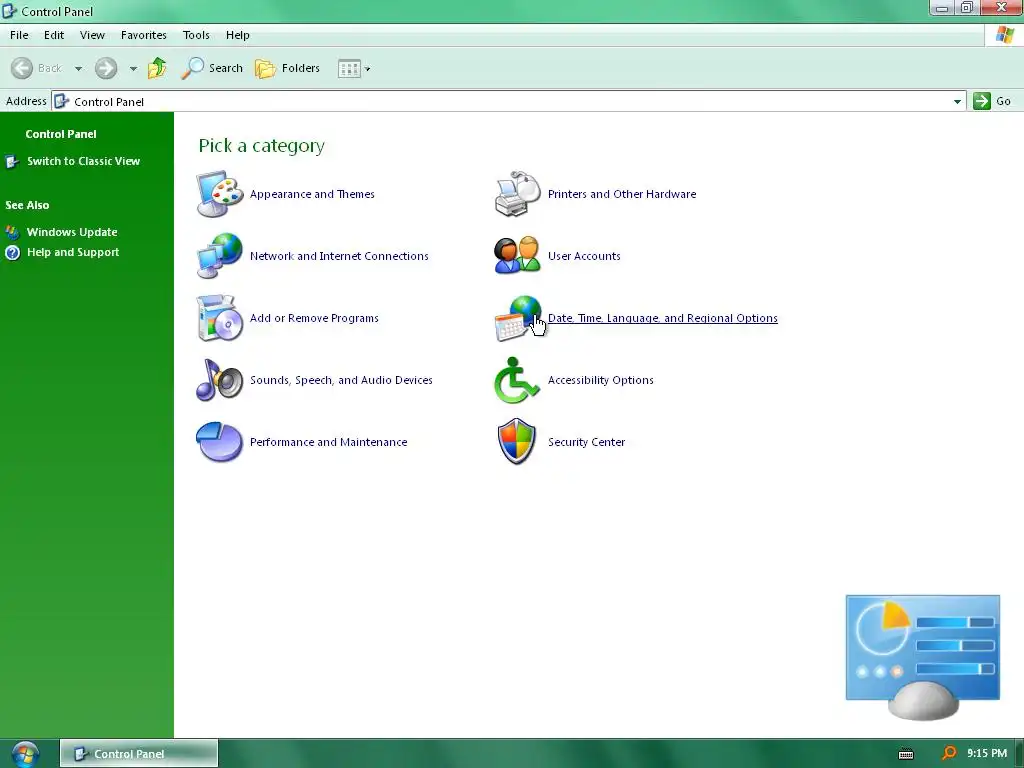The width and height of the screenshot is (1024, 768).
Task: Open the User Accounts link
Action: click(x=584, y=256)
